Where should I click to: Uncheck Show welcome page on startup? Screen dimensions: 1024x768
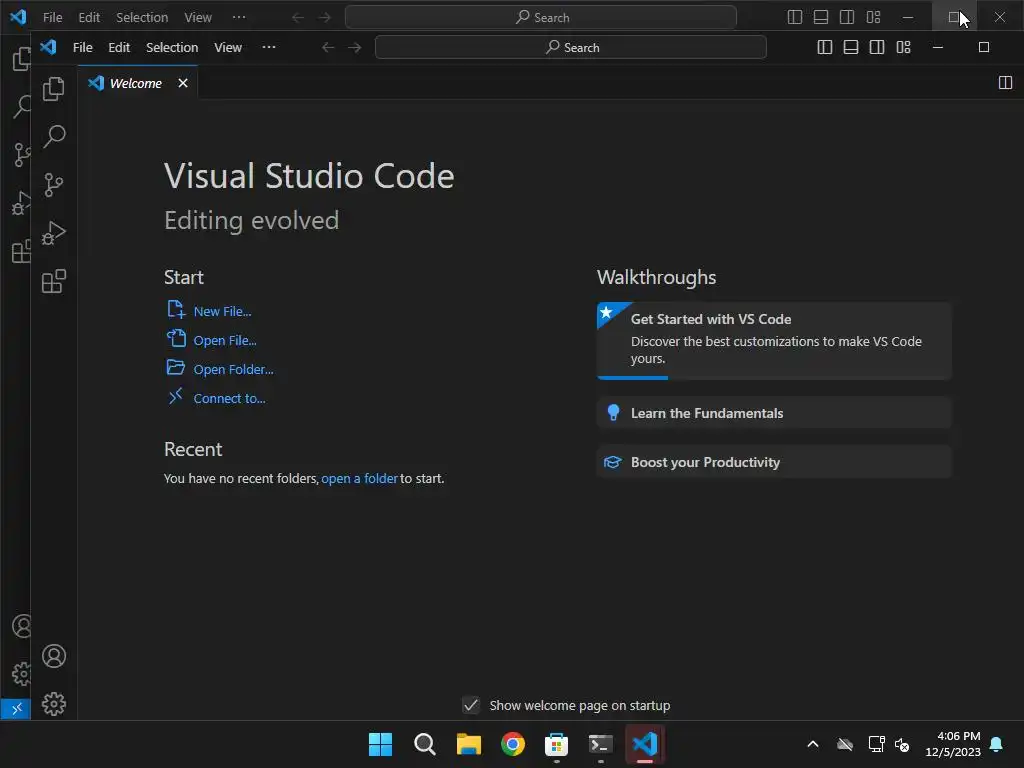tap(471, 705)
